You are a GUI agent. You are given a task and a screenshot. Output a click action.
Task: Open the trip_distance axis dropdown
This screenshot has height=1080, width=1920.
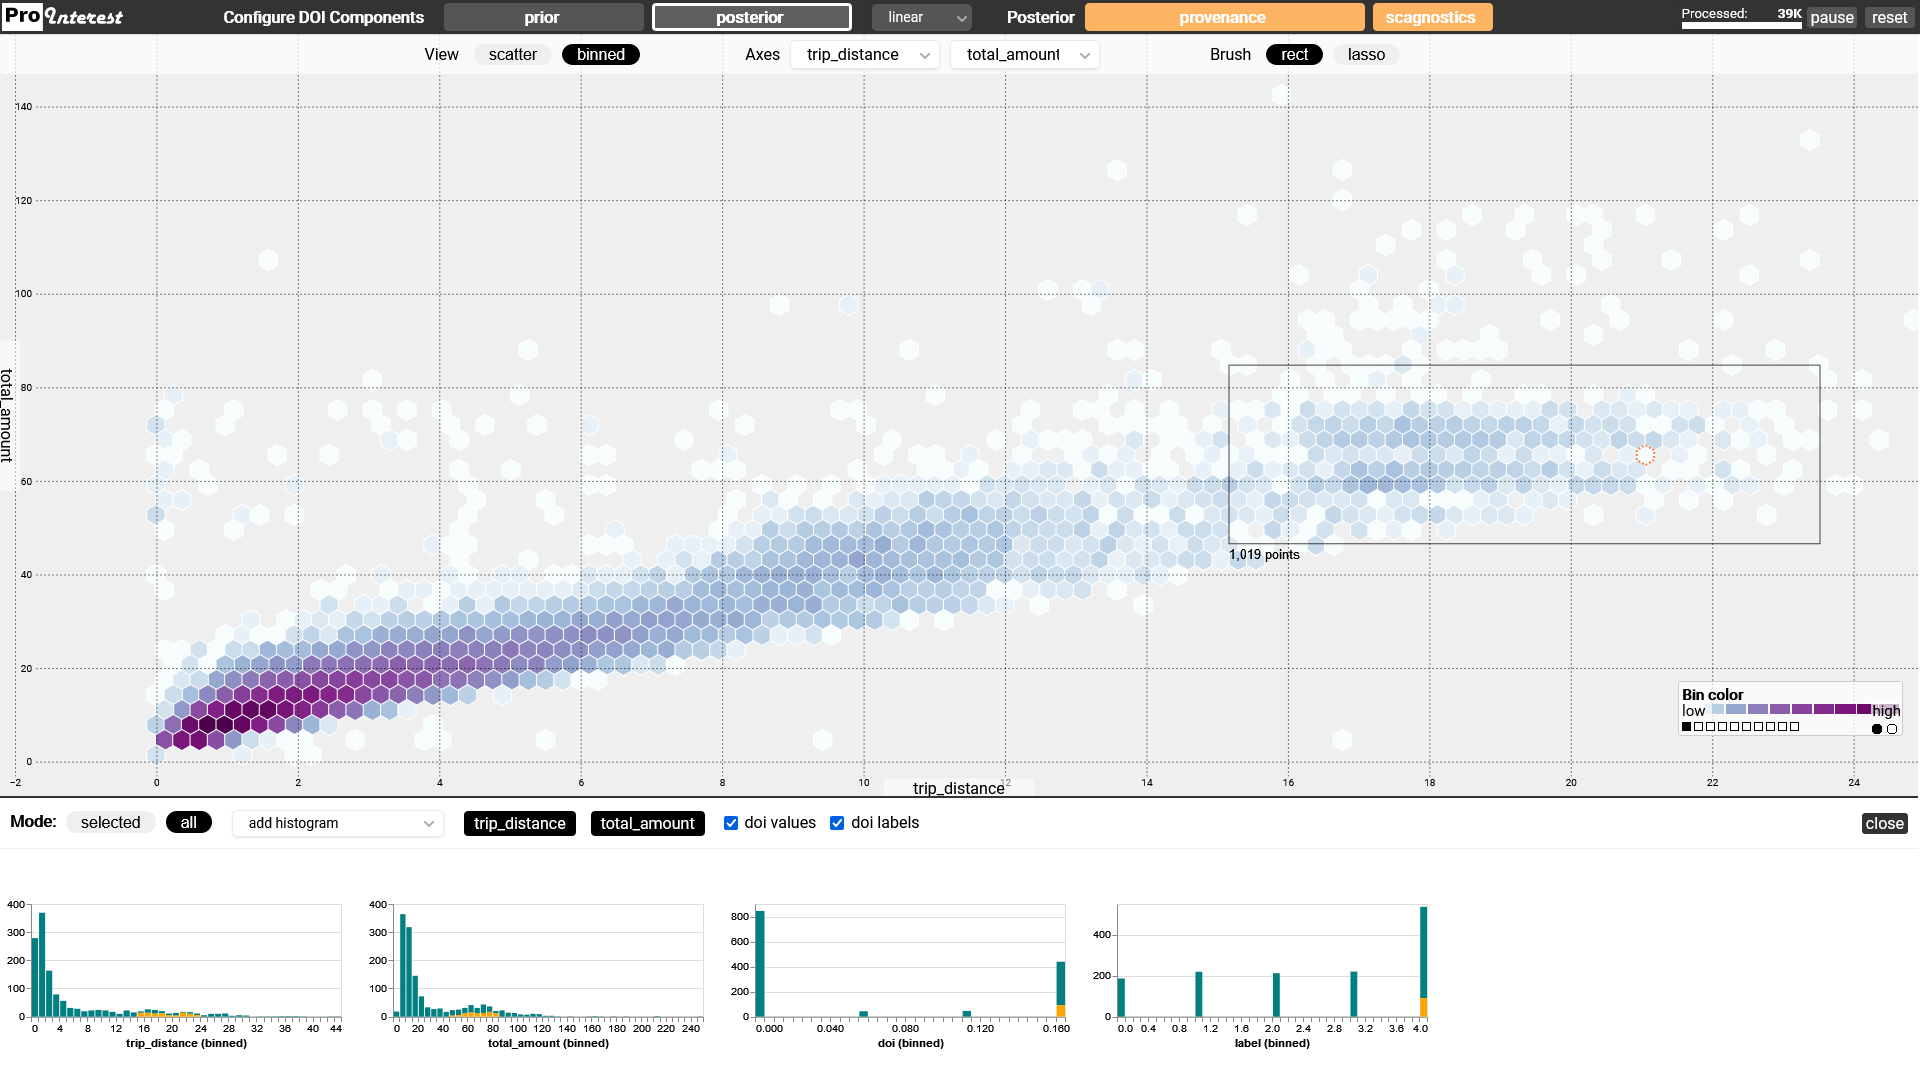click(x=865, y=55)
